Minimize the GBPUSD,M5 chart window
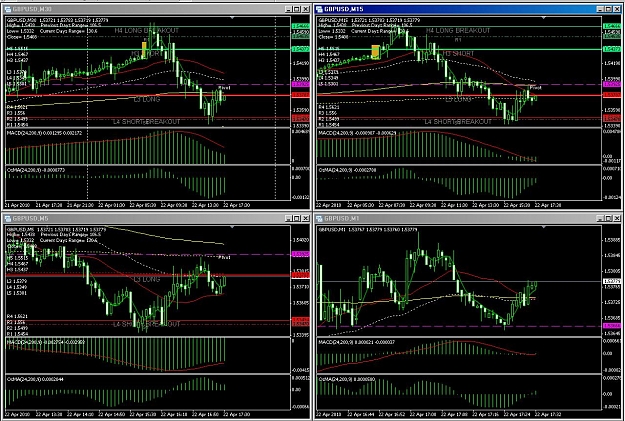The width and height of the screenshot is (625, 421). [x=289, y=218]
